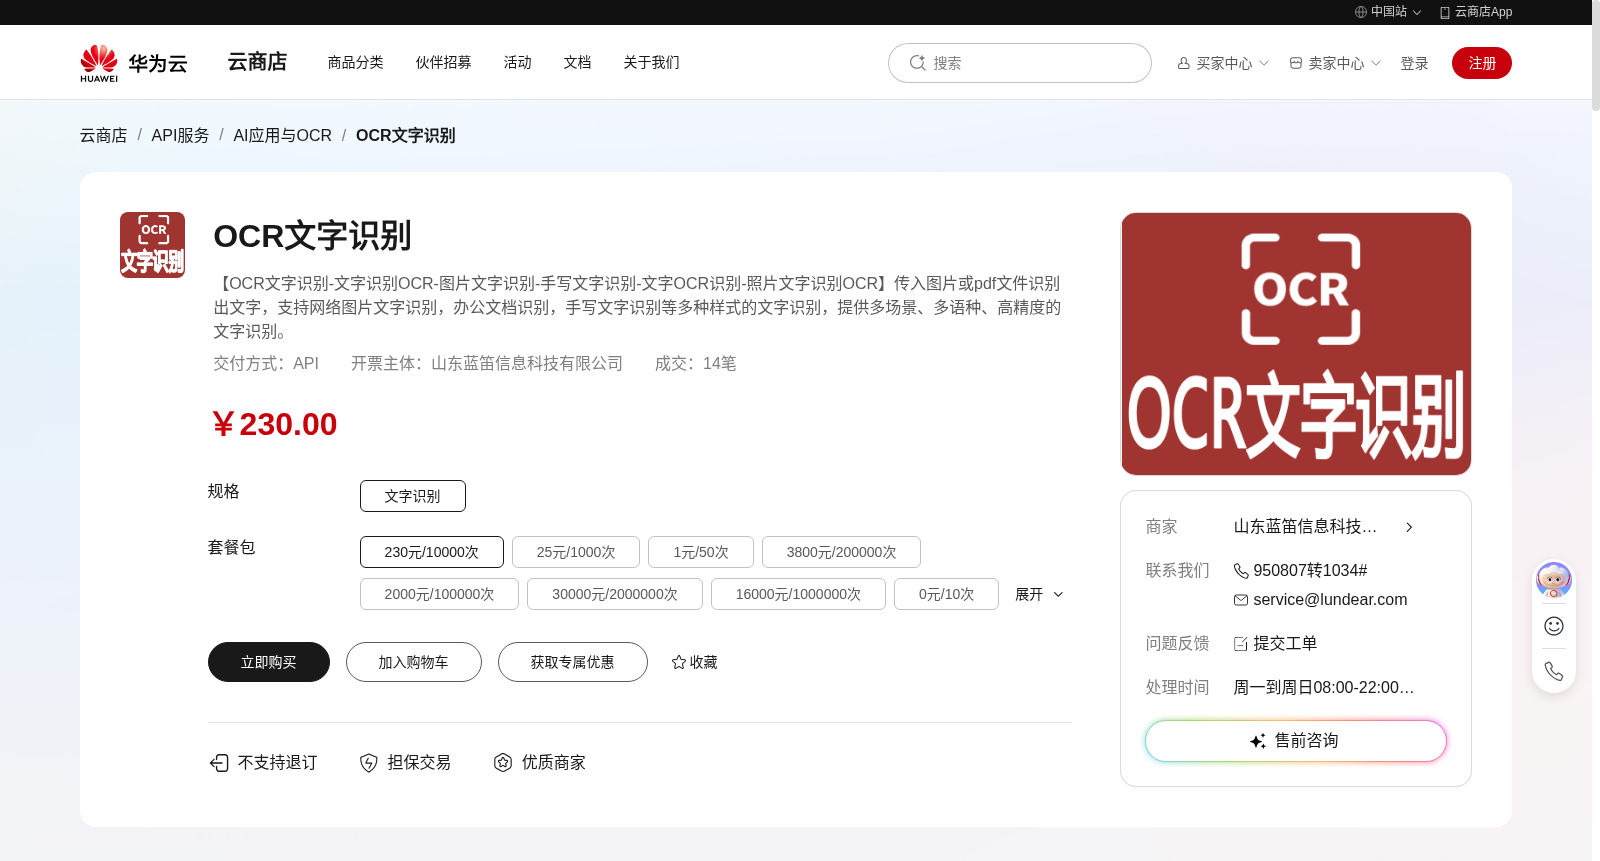1600x861 pixels.
Task: Click the 云商店 breadcrumb link
Action: point(104,135)
